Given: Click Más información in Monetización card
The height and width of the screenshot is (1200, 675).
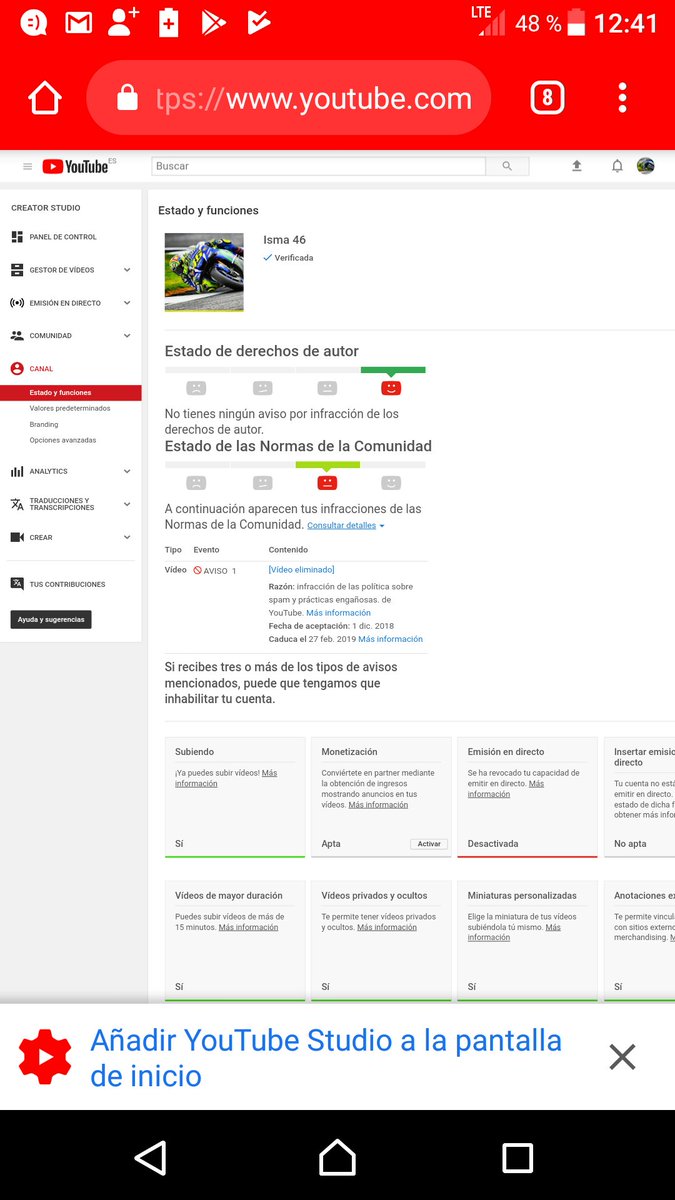Looking at the screenshot, I should 378,805.
